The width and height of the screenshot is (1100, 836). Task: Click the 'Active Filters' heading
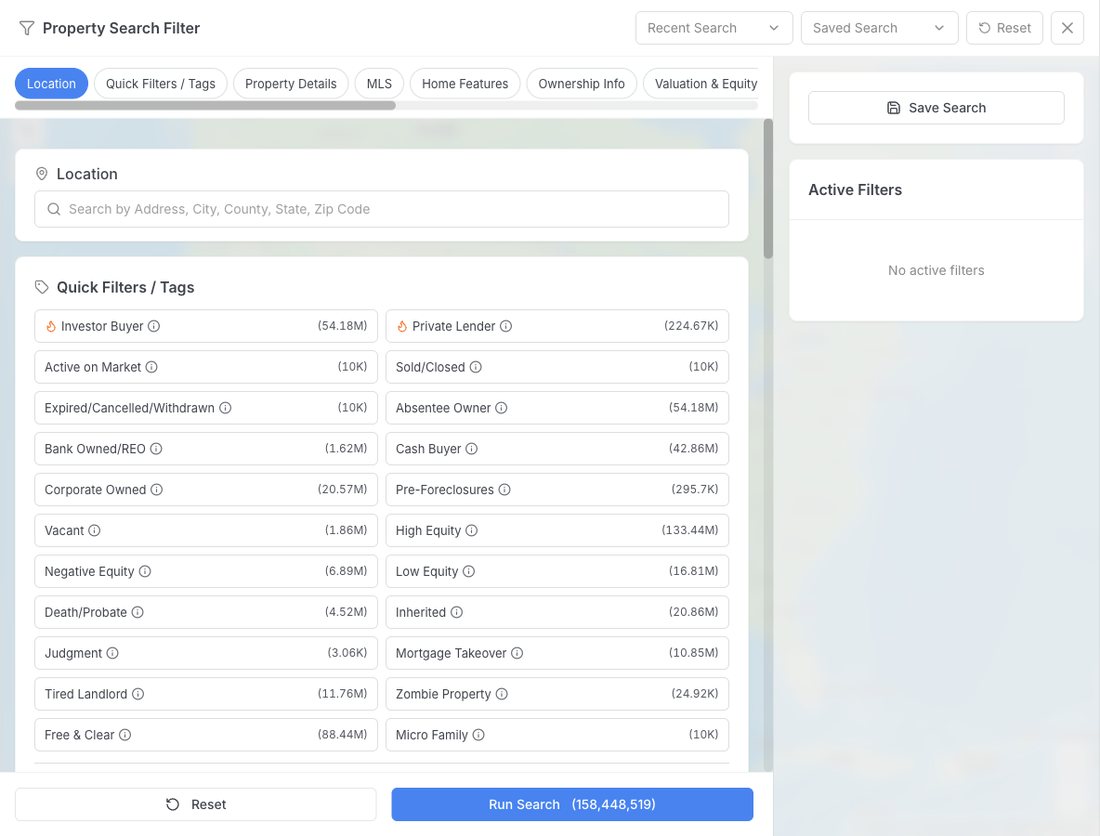[854, 189]
